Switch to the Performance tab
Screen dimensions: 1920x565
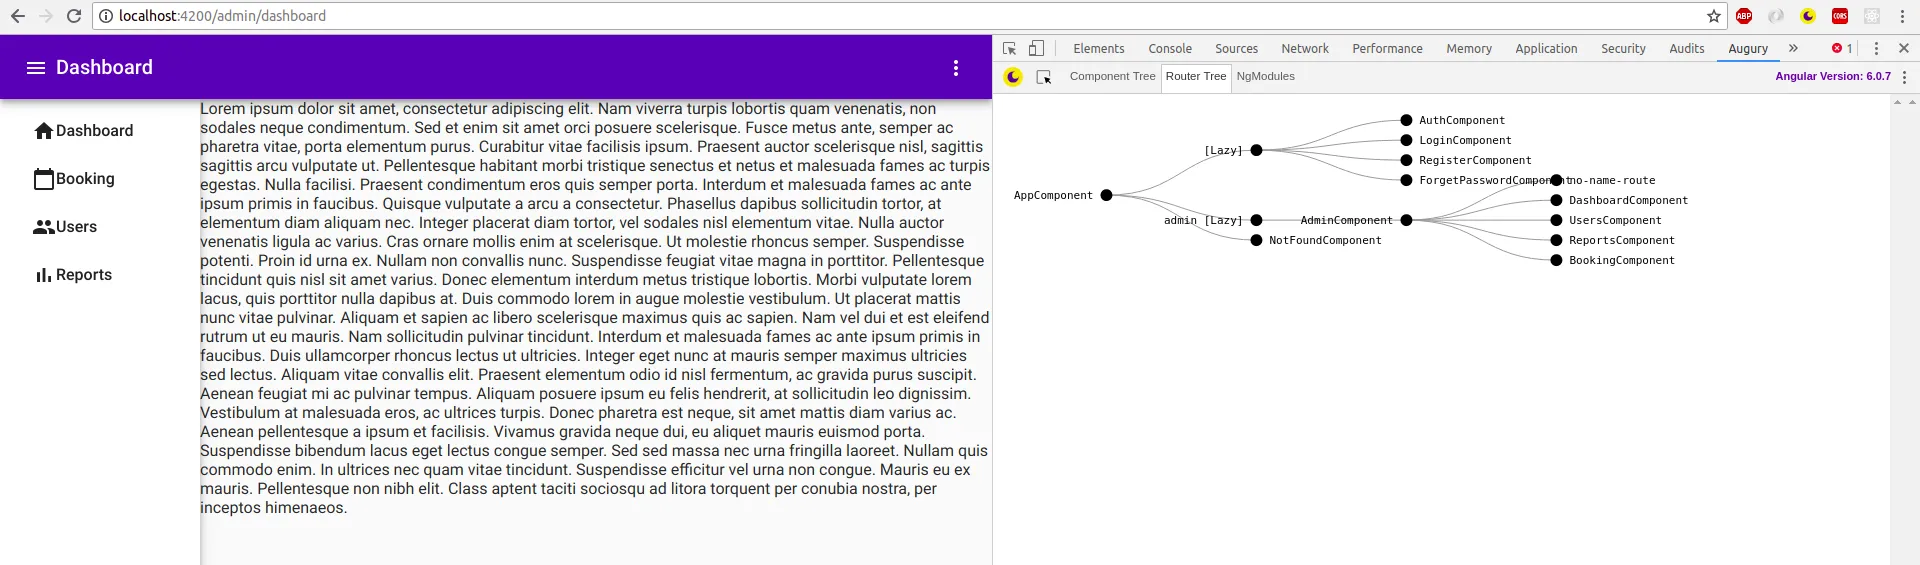coord(1387,48)
